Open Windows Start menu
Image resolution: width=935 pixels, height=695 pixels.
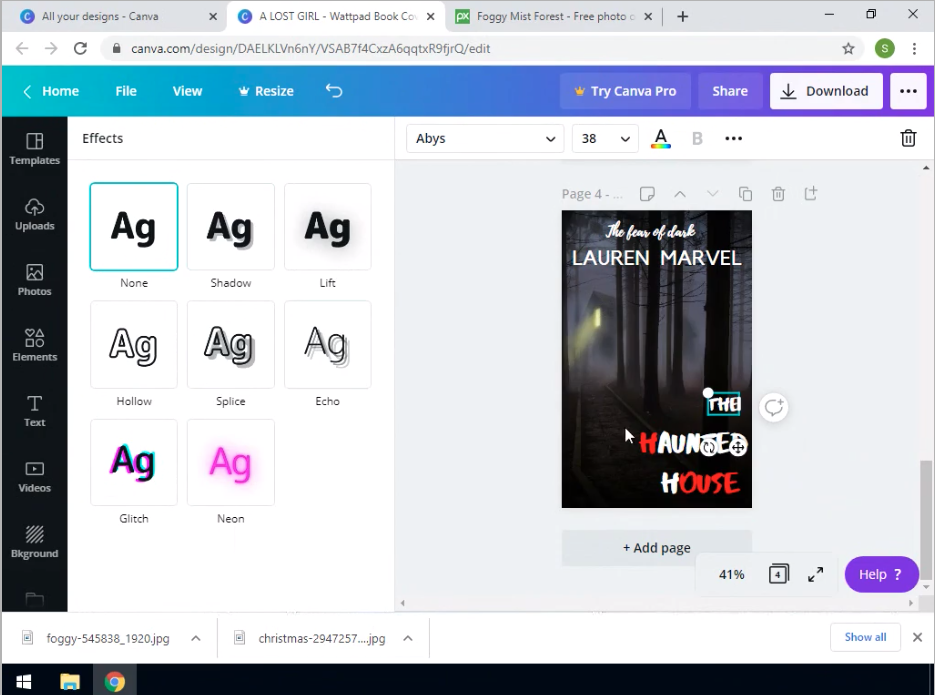point(23,681)
